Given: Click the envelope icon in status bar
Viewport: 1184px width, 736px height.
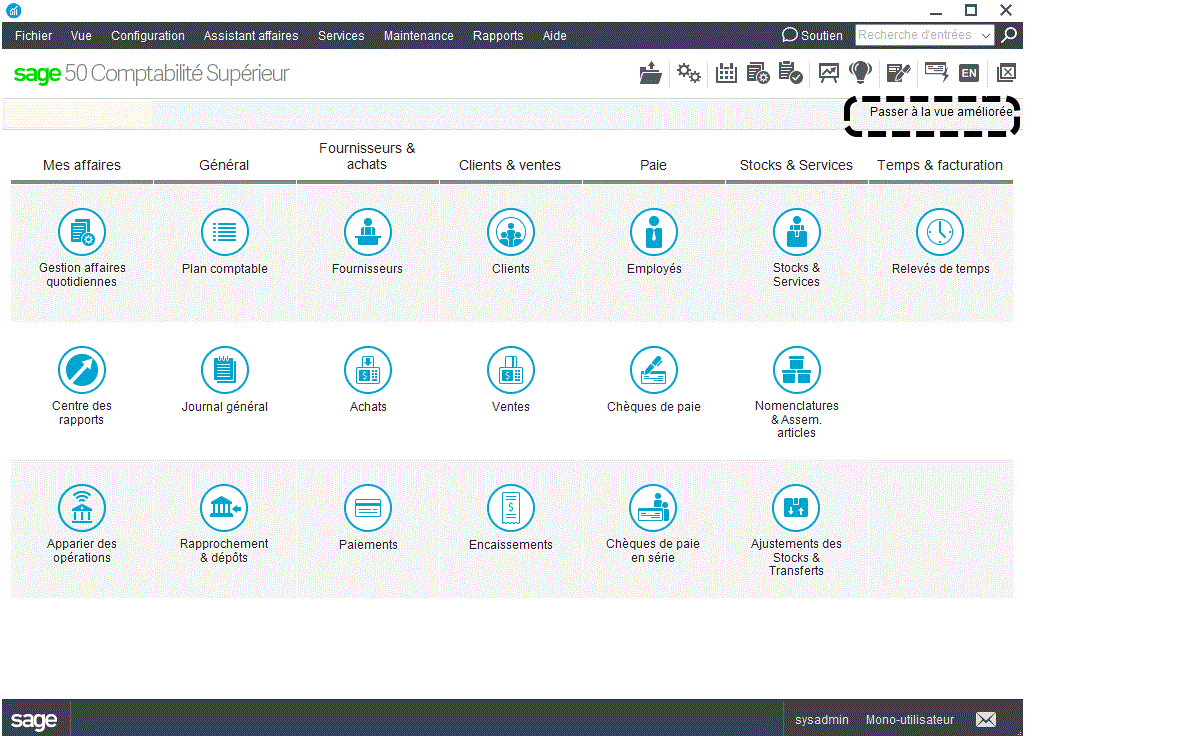Looking at the screenshot, I should pos(986,720).
